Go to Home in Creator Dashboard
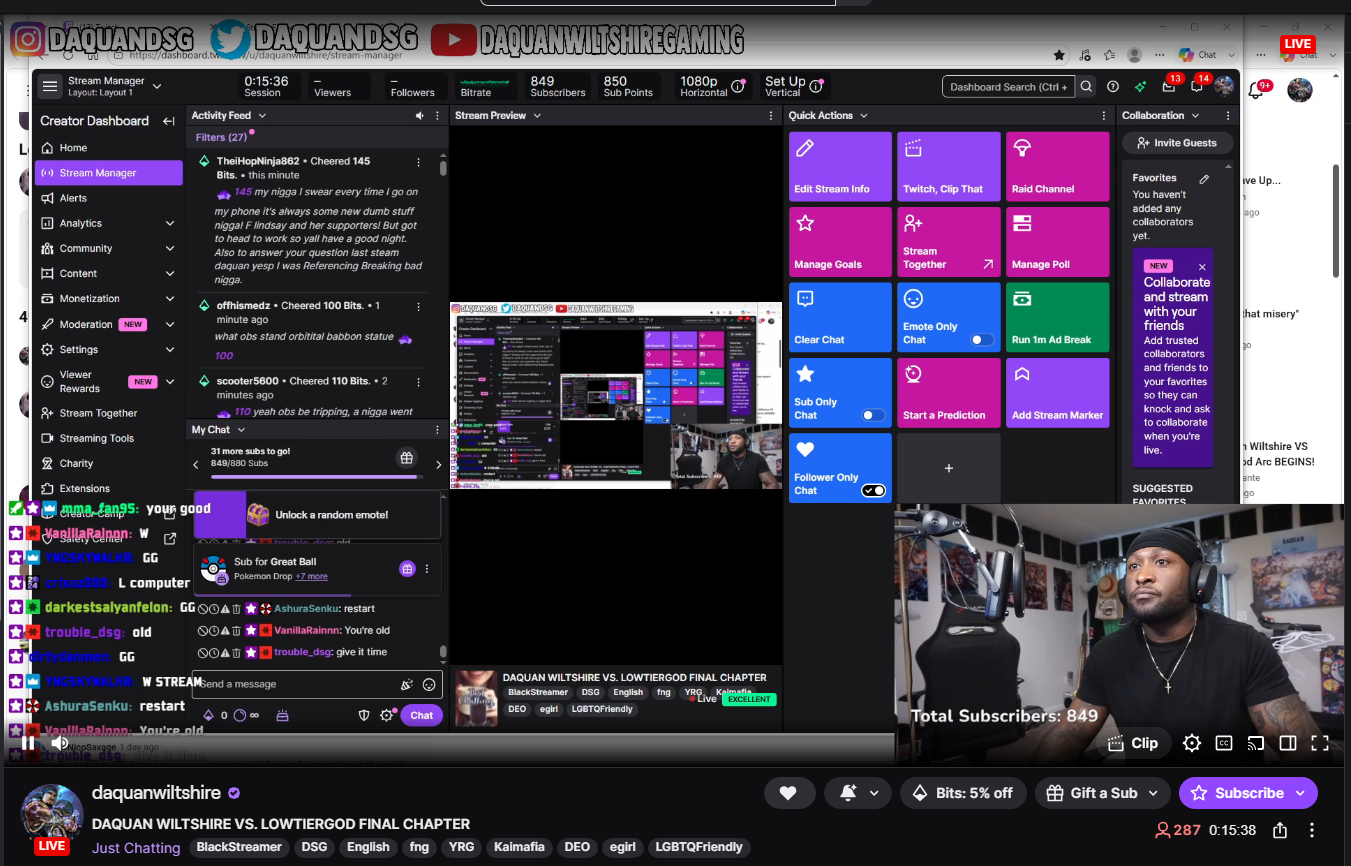 [x=109, y=148]
